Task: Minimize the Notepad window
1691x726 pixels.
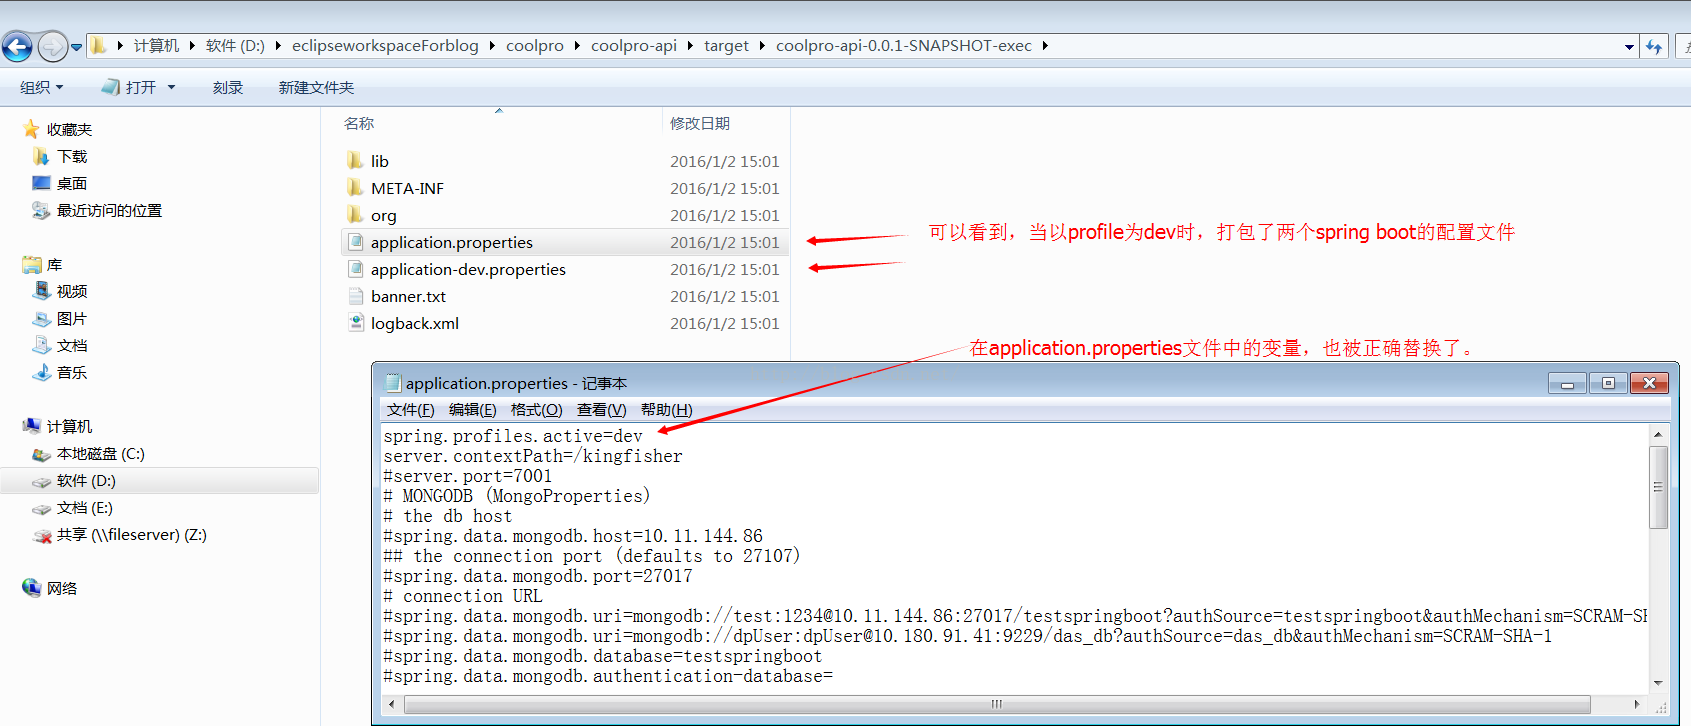Action: point(1567,383)
